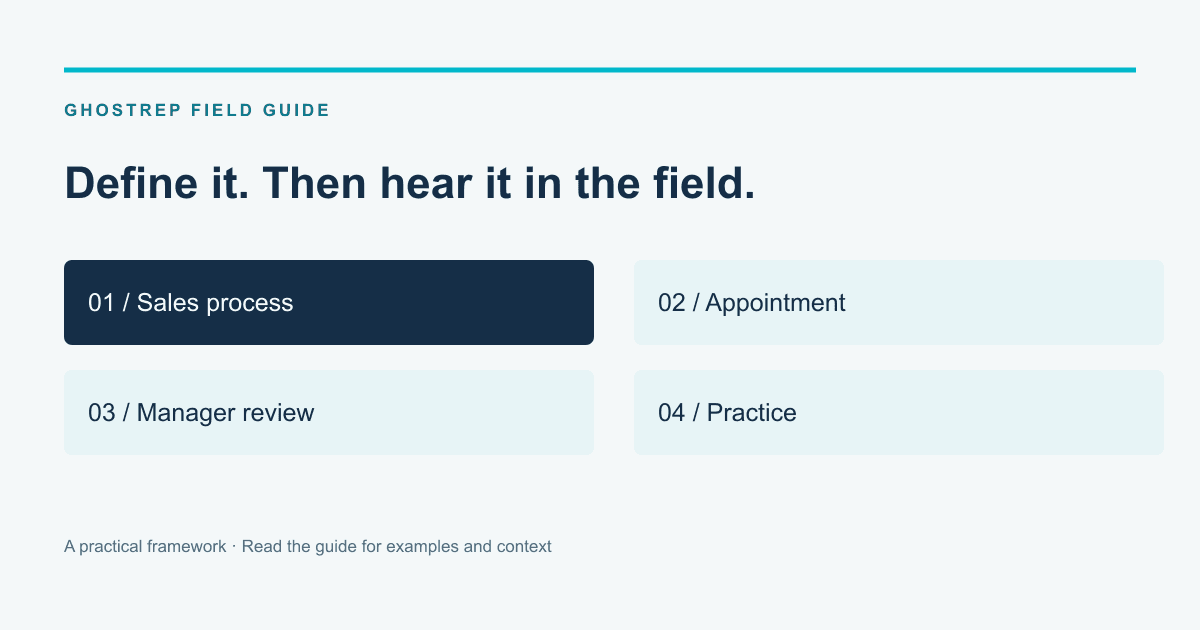Click the 'A practical framework' footer text
The height and width of the screenshot is (630, 1200).
[145, 547]
